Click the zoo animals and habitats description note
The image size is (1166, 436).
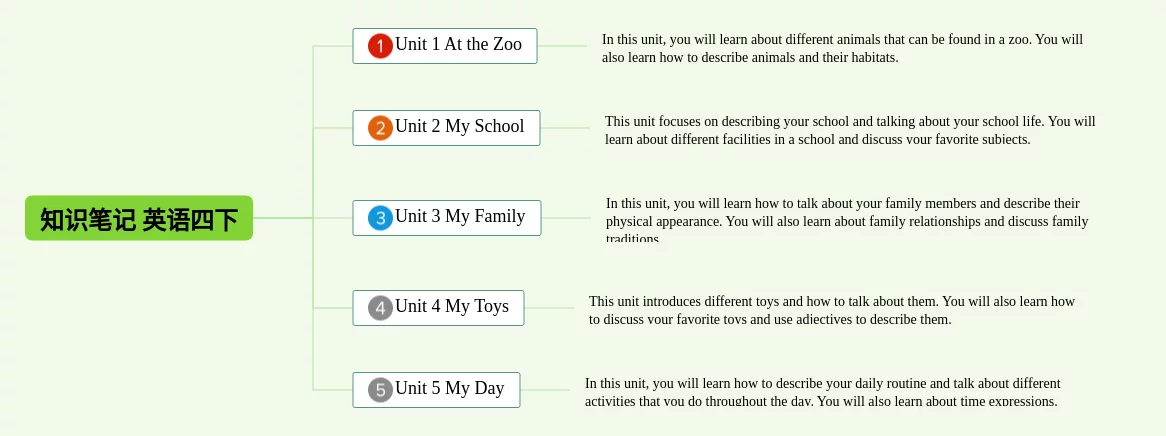click(x=842, y=48)
